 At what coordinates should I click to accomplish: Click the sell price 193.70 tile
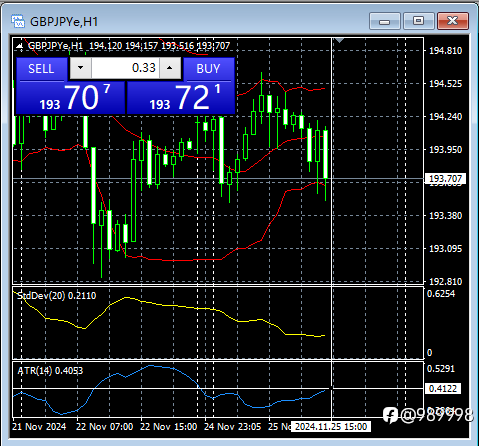[70, 98]
